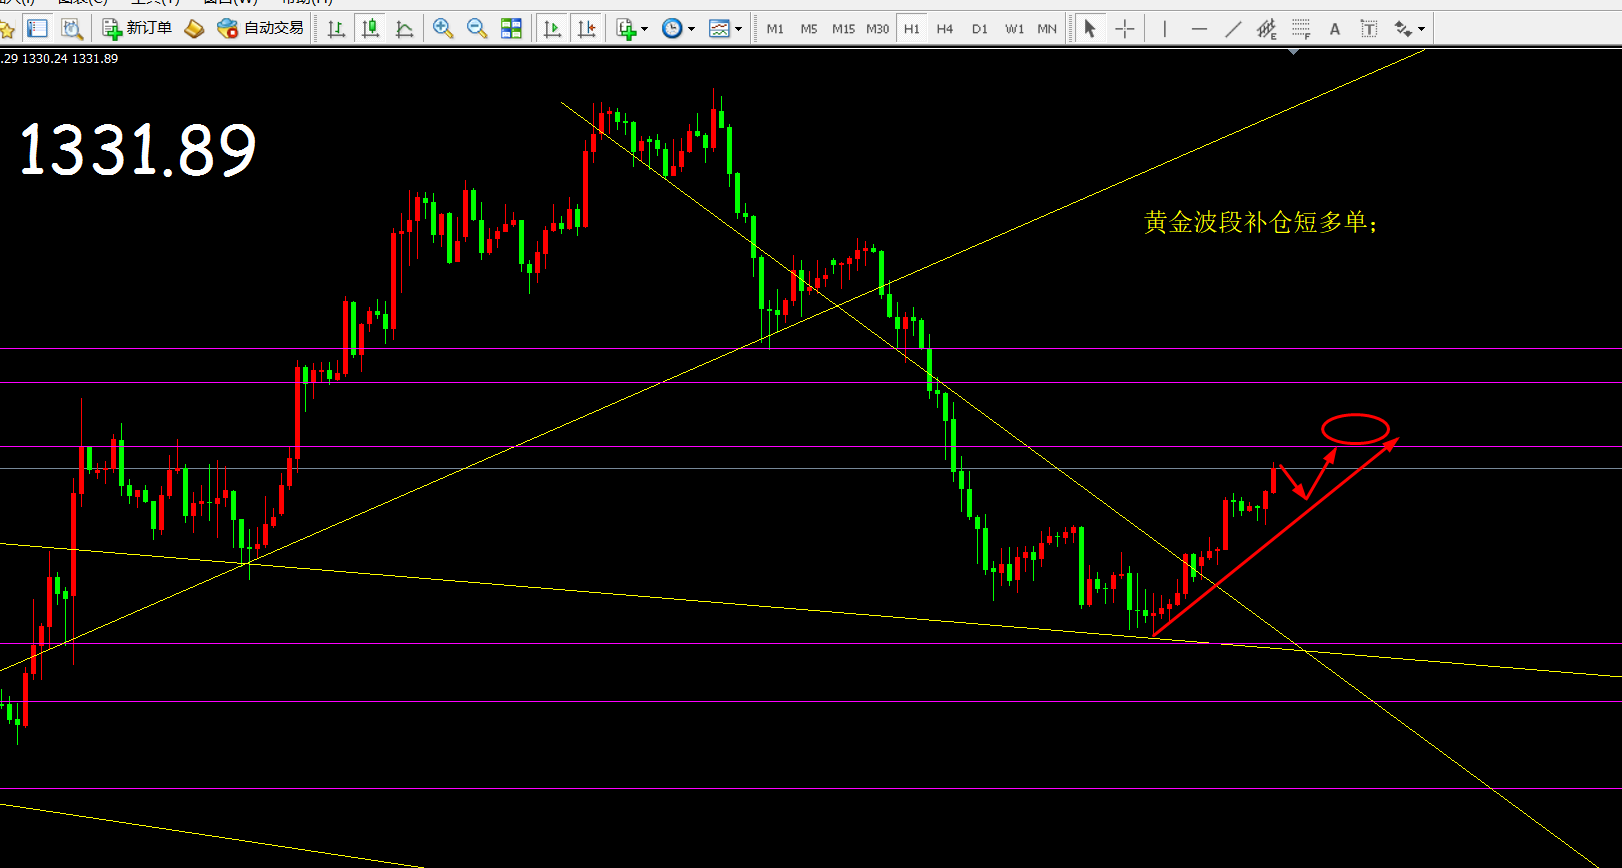Select the large 1331.89 price label
1622x868 pixels.
click(138, 150)
